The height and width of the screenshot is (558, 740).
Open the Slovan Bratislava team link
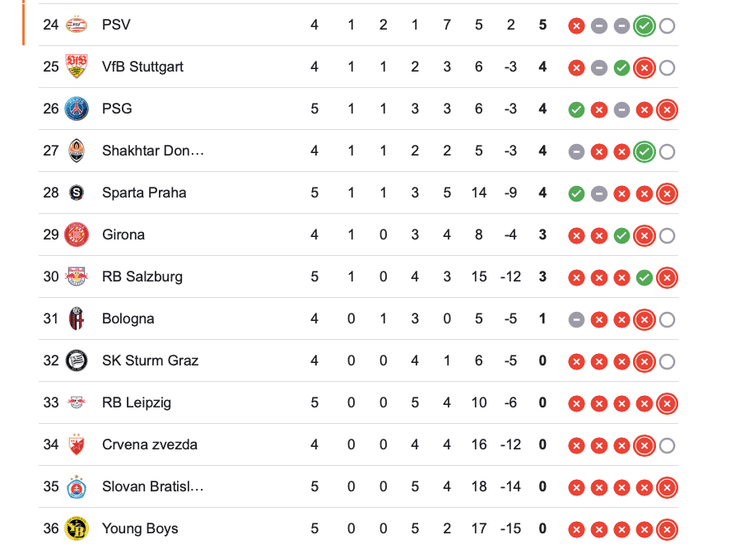click(x=152, y=487)
